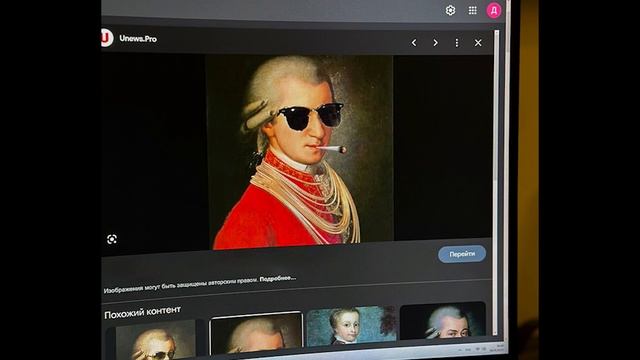Go to the previous image arrow

[414, 42]
